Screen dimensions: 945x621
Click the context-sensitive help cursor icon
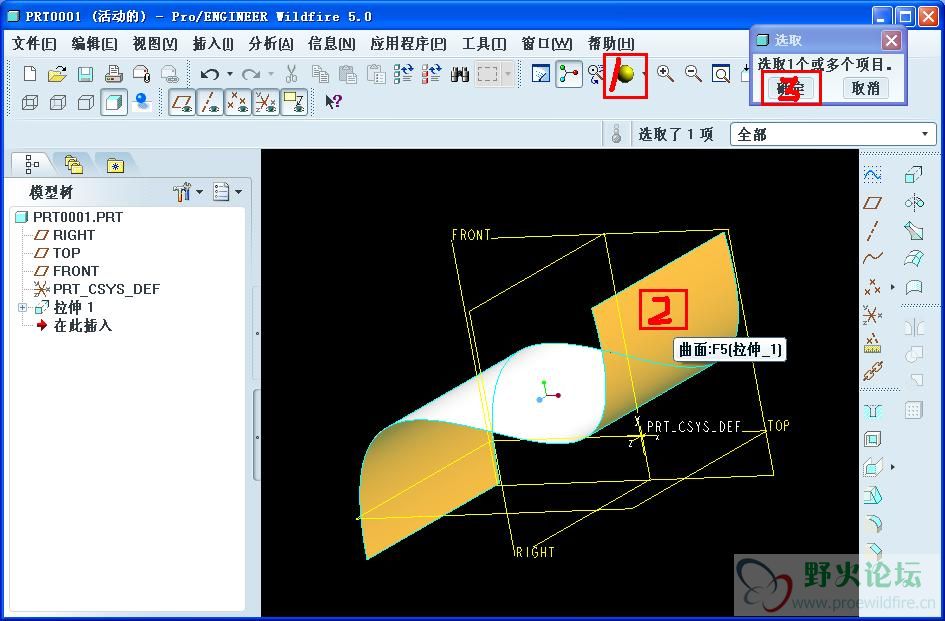[333, 101]
